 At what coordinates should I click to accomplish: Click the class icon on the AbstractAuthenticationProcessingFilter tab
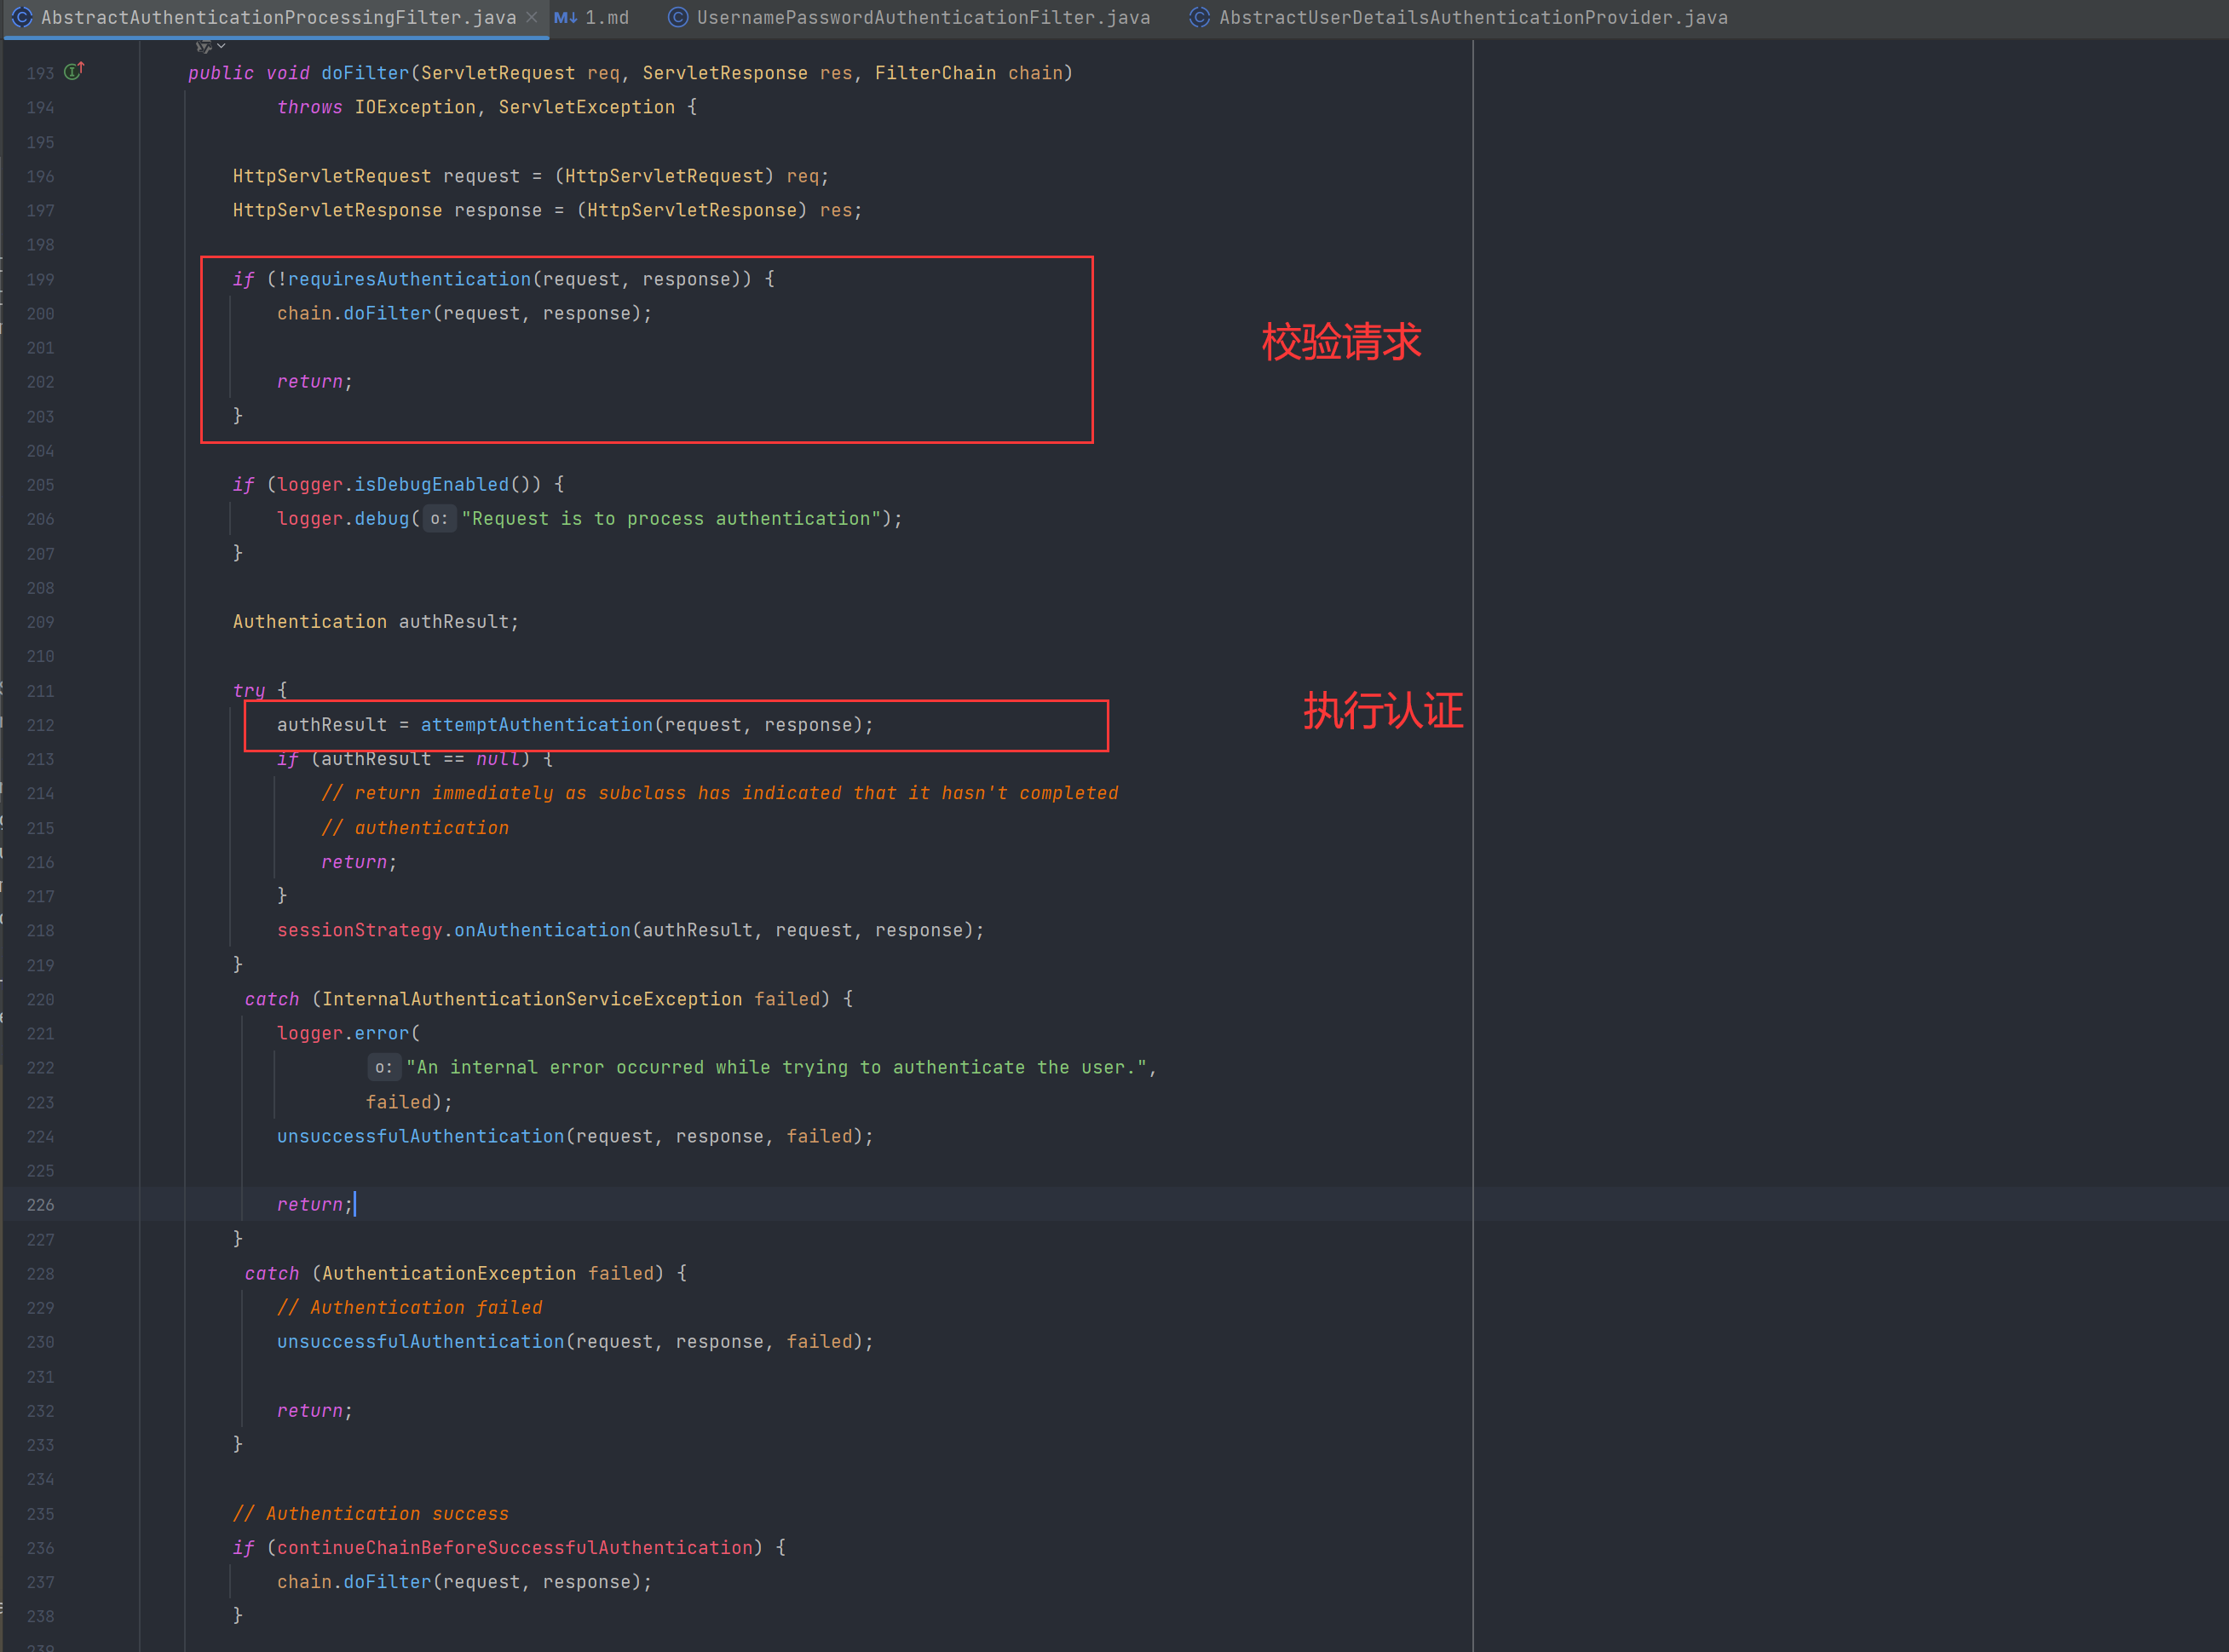coord(22,17)
